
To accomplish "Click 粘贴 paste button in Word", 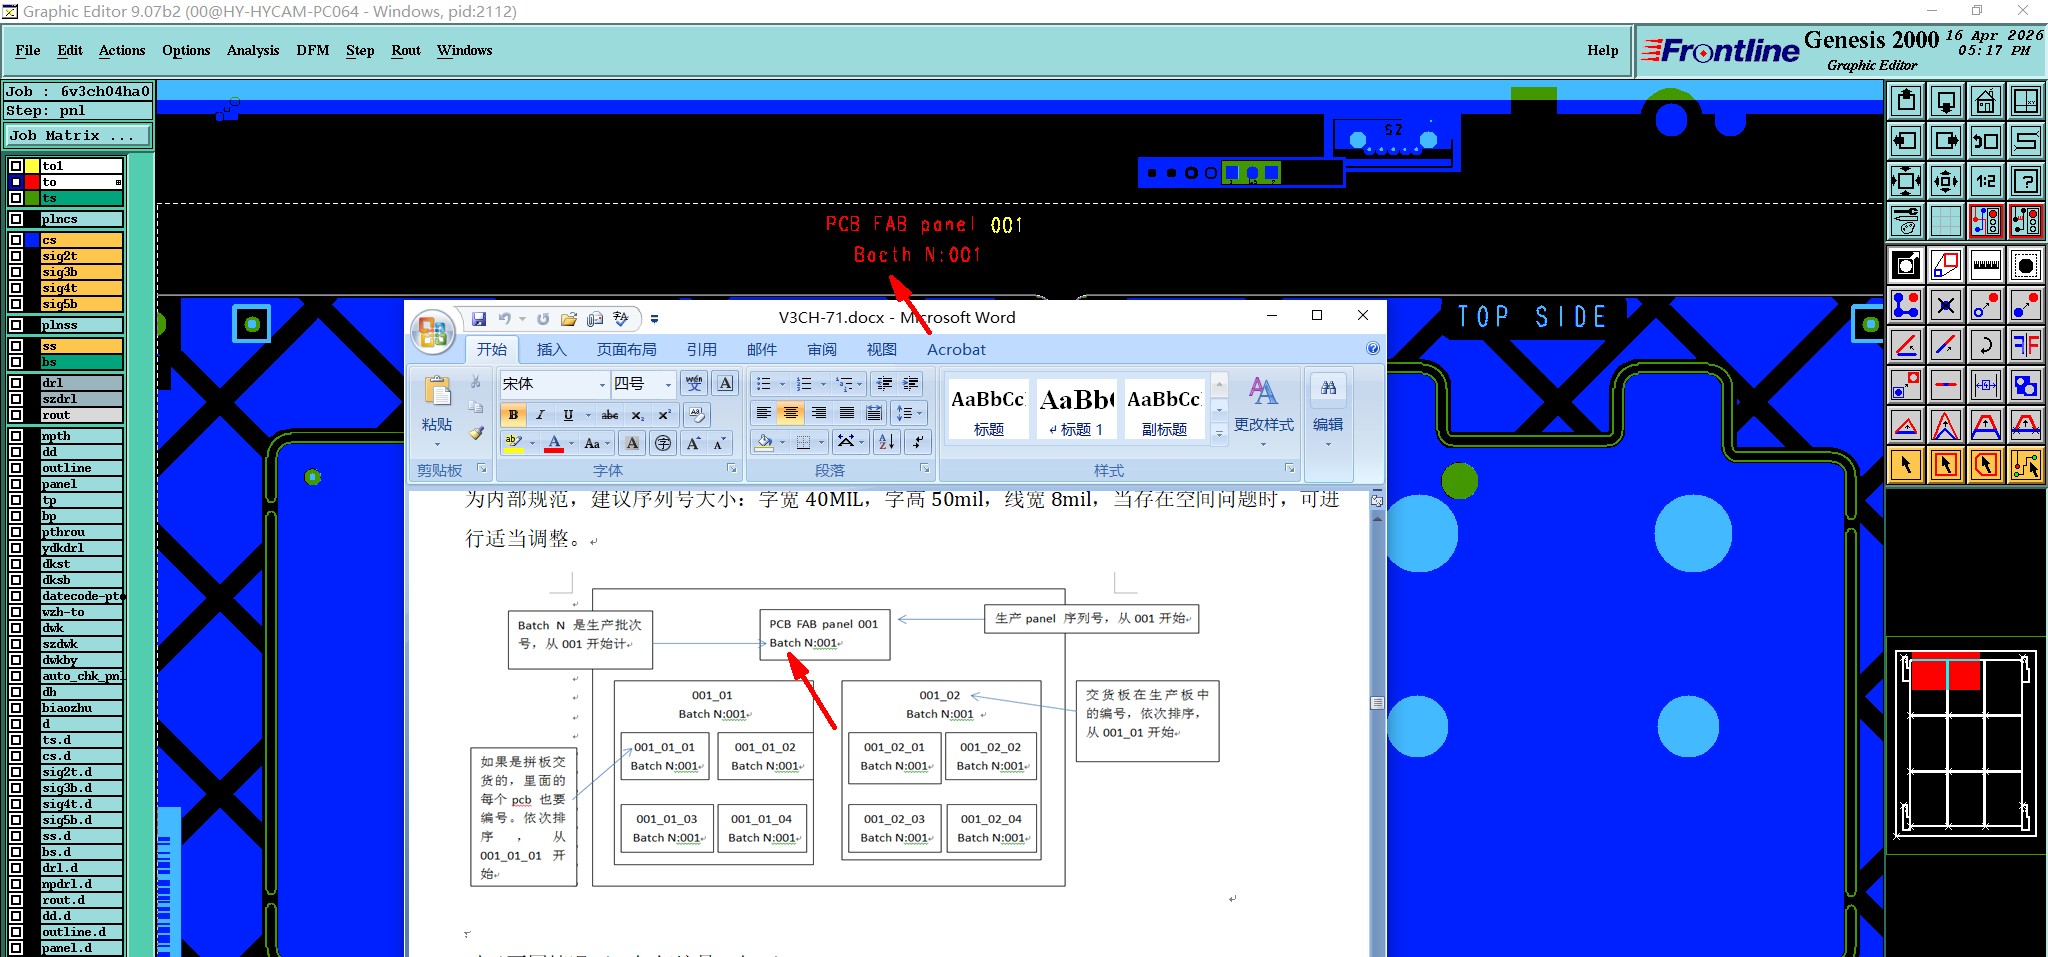I will point(437,412).
